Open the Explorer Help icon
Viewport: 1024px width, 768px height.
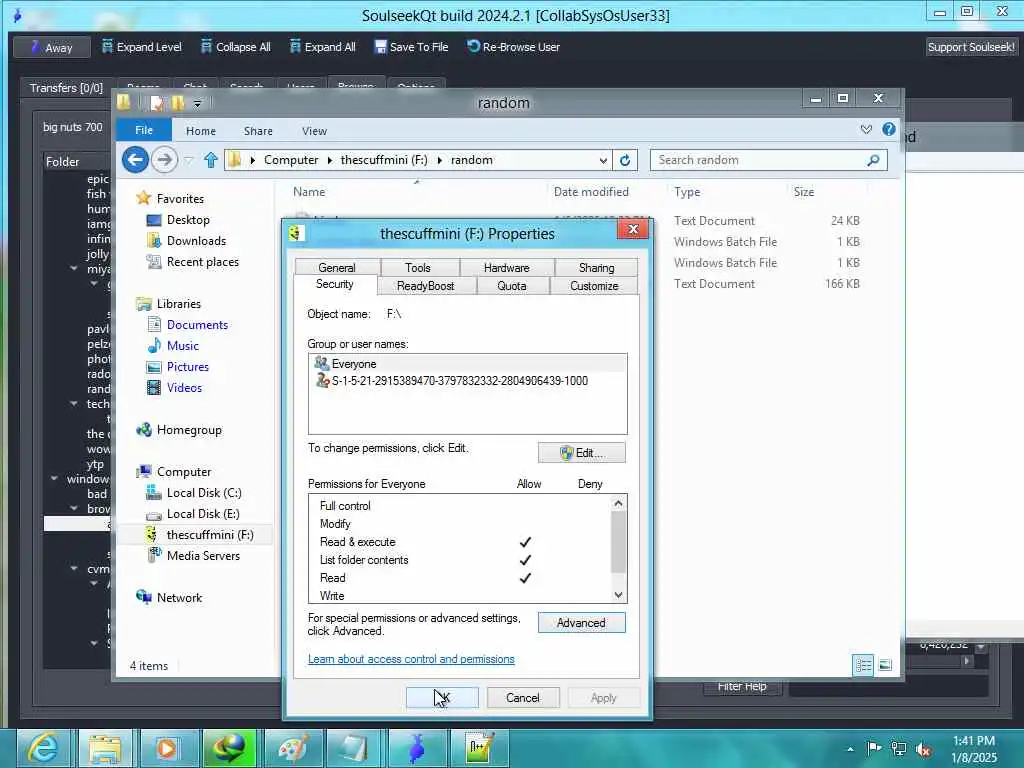coord(889,129)
